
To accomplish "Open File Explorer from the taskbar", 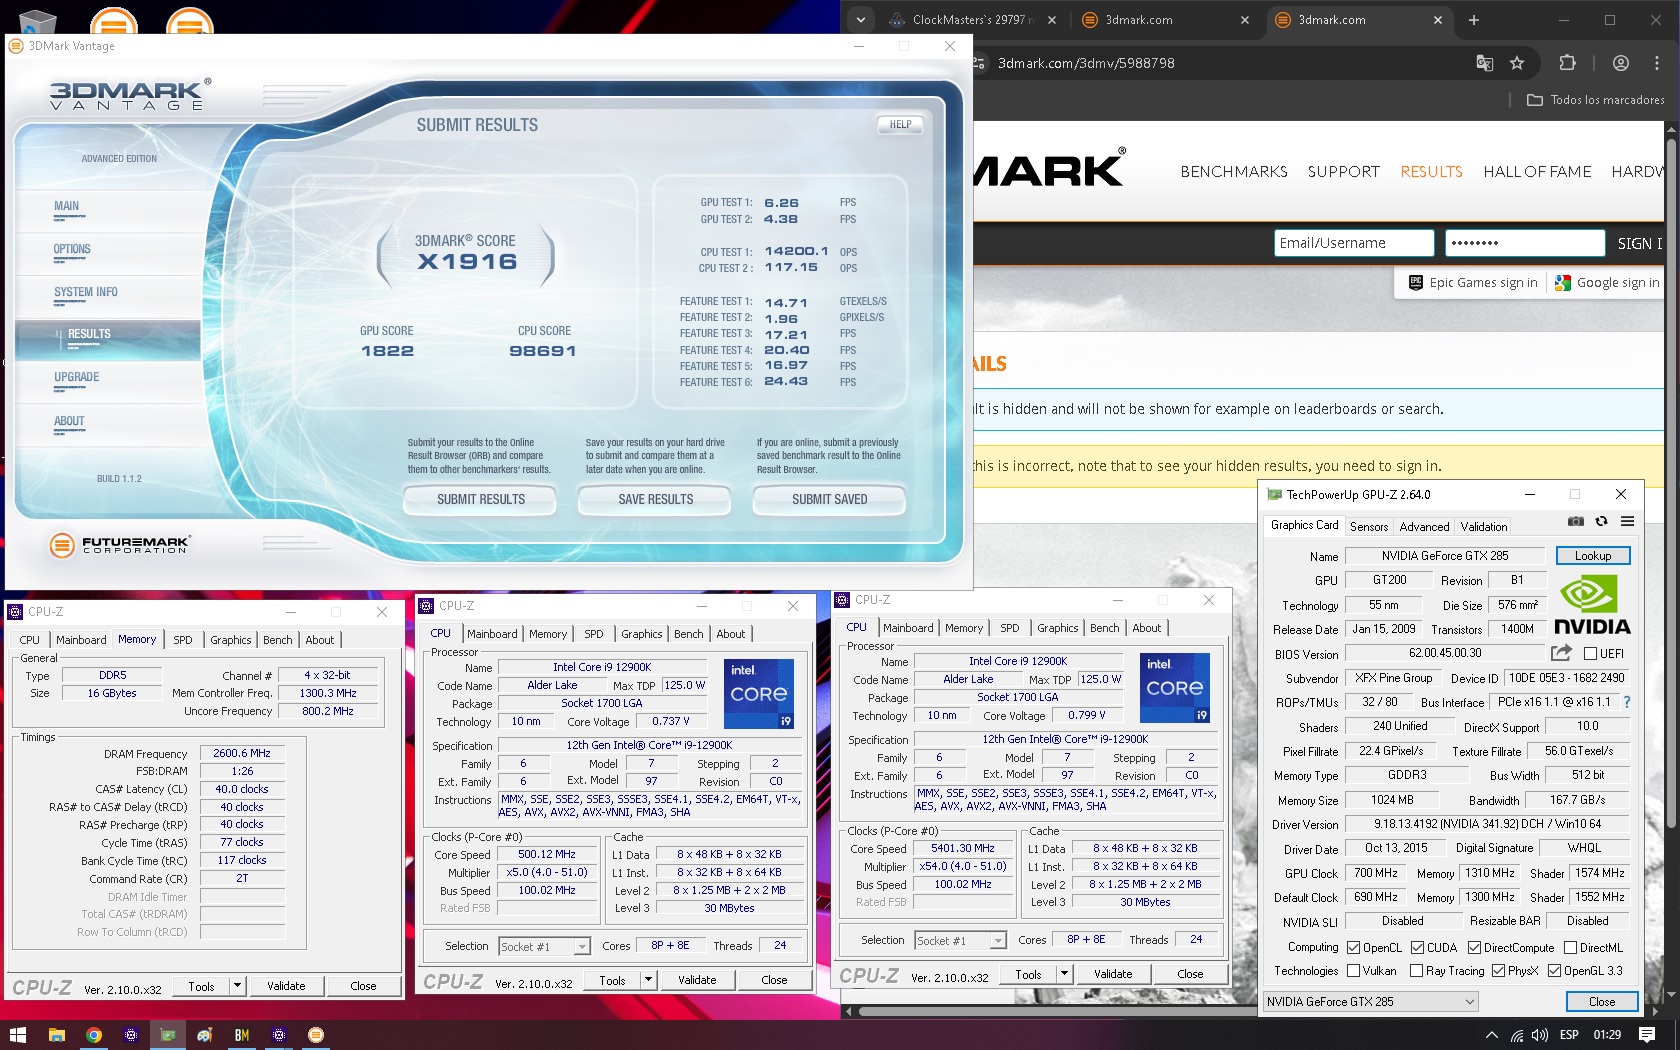I will click(56, 1035).
